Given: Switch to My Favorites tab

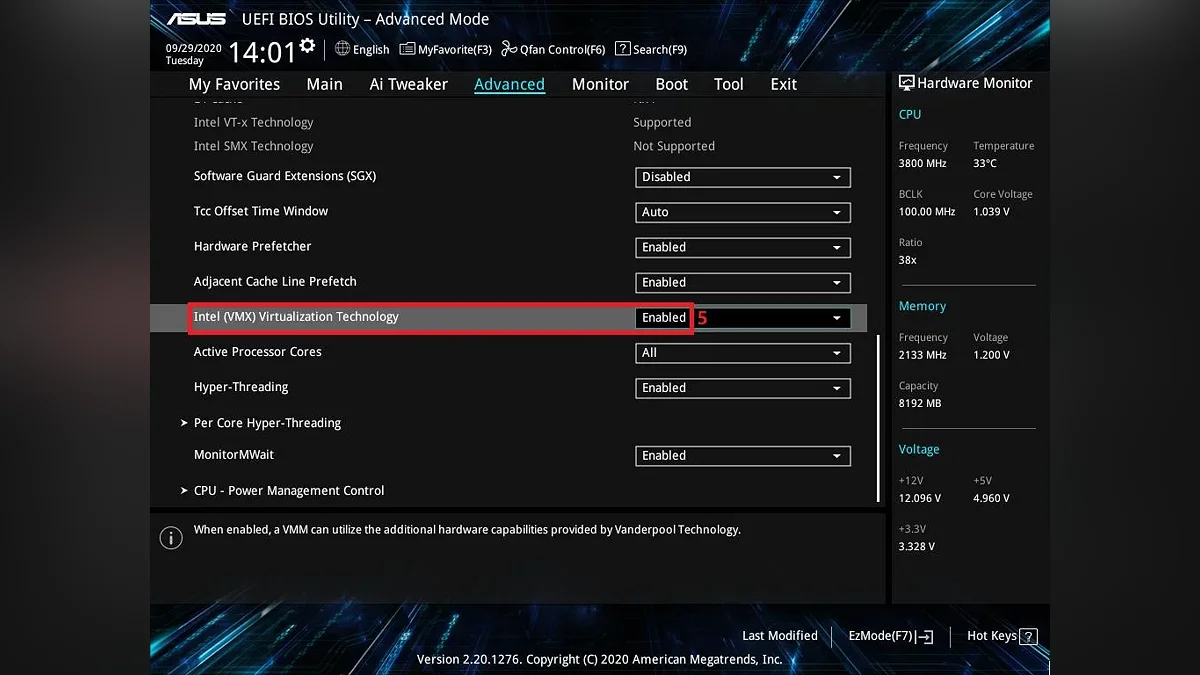Looking at the screenshot, I should point(234,84).
